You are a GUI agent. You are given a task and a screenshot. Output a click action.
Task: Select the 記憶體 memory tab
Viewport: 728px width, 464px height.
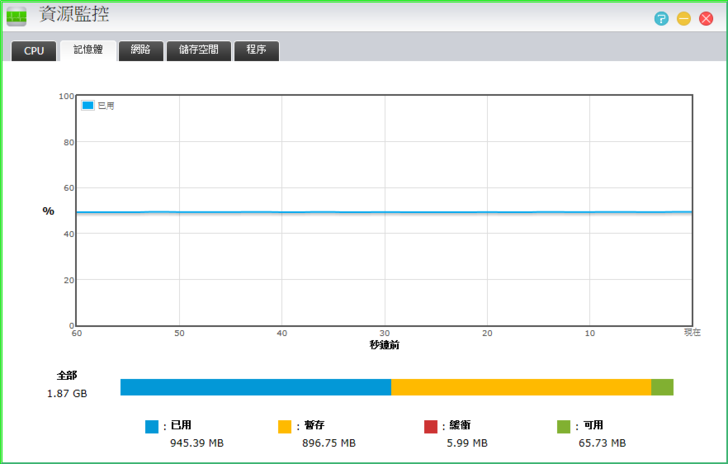click(x=88, y=50)
